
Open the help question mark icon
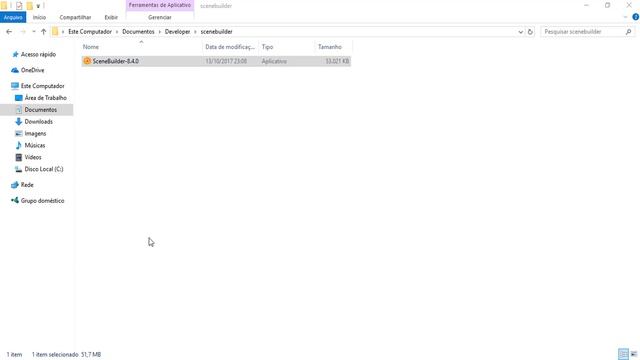pyautogui.click(x=636, y=17)
